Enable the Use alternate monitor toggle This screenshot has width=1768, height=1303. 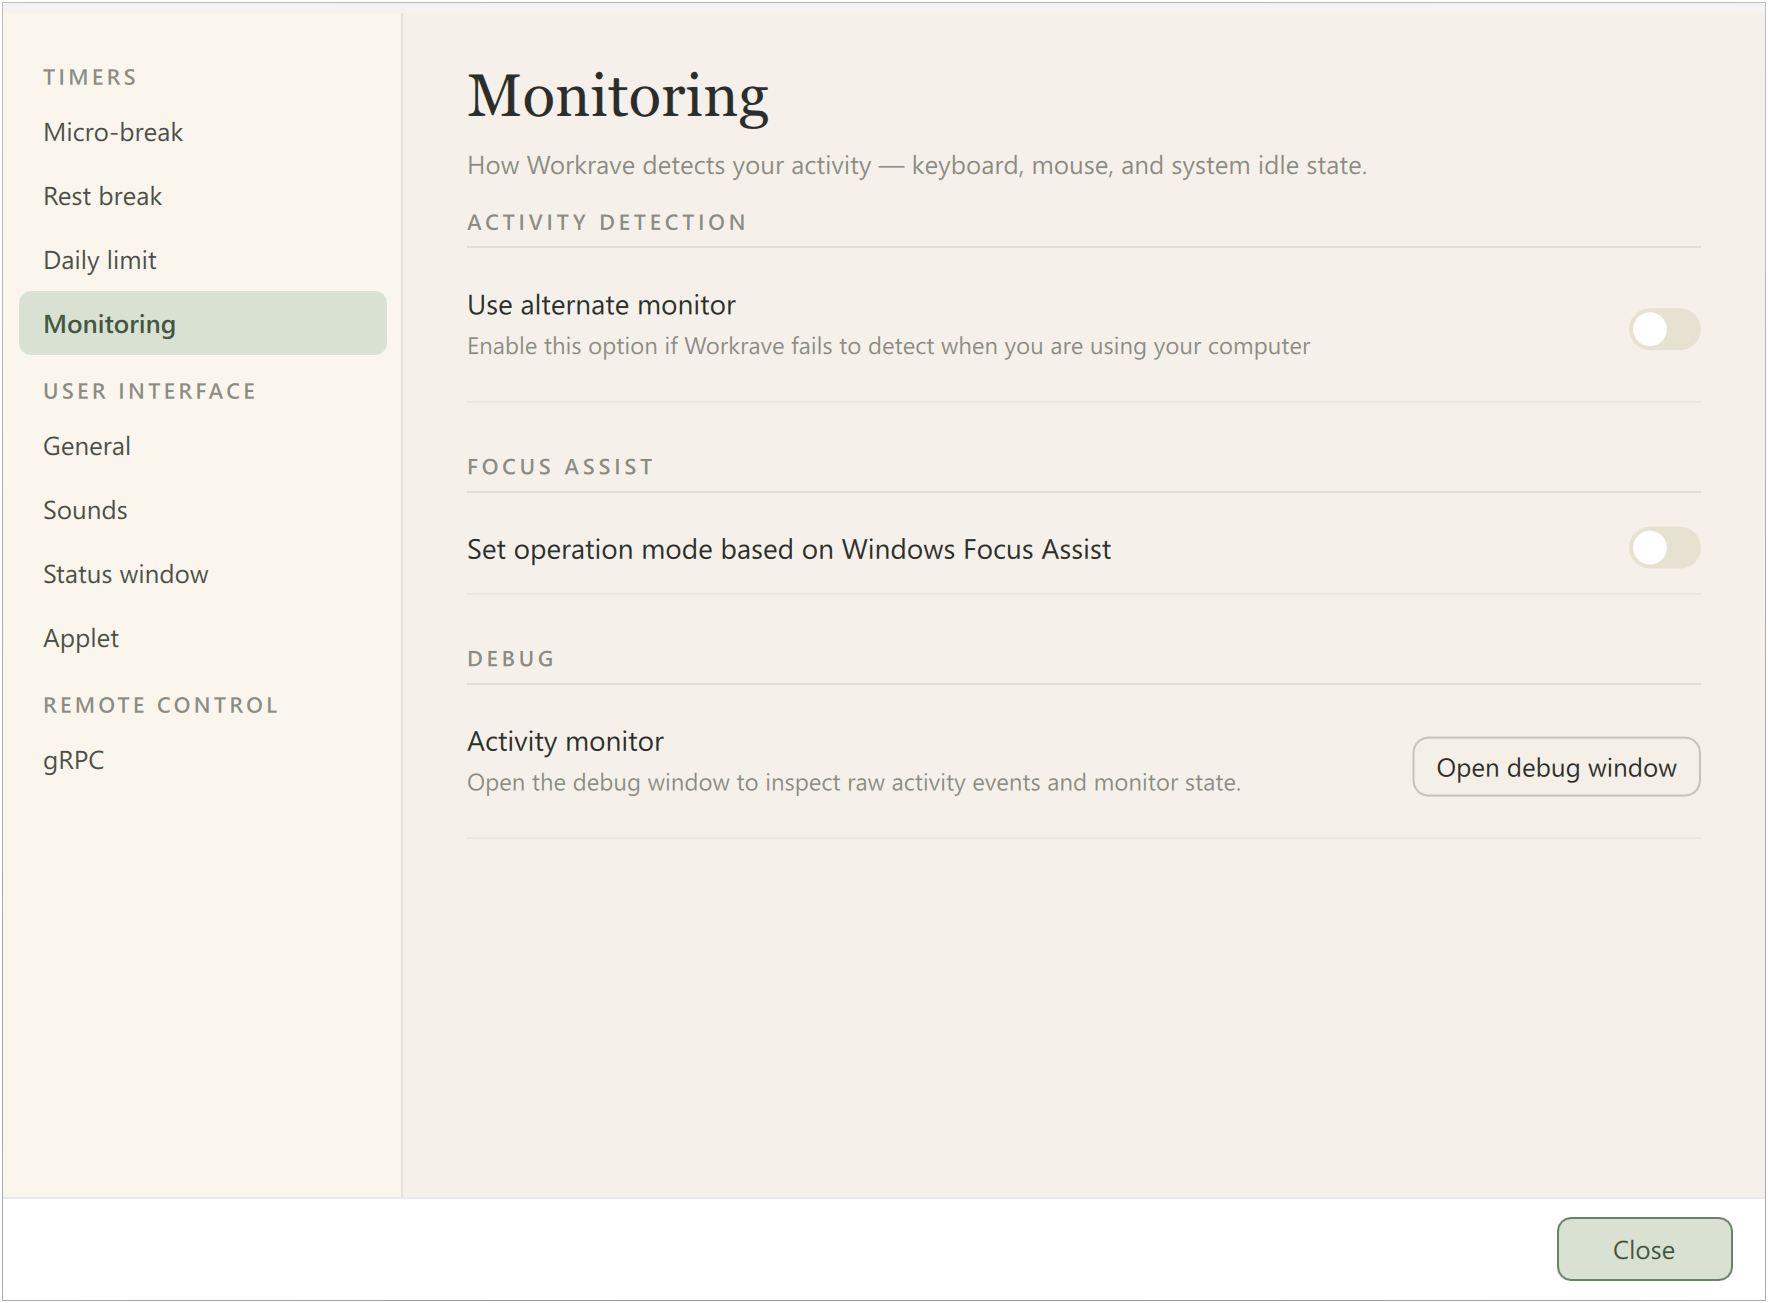click(1664, 329)
